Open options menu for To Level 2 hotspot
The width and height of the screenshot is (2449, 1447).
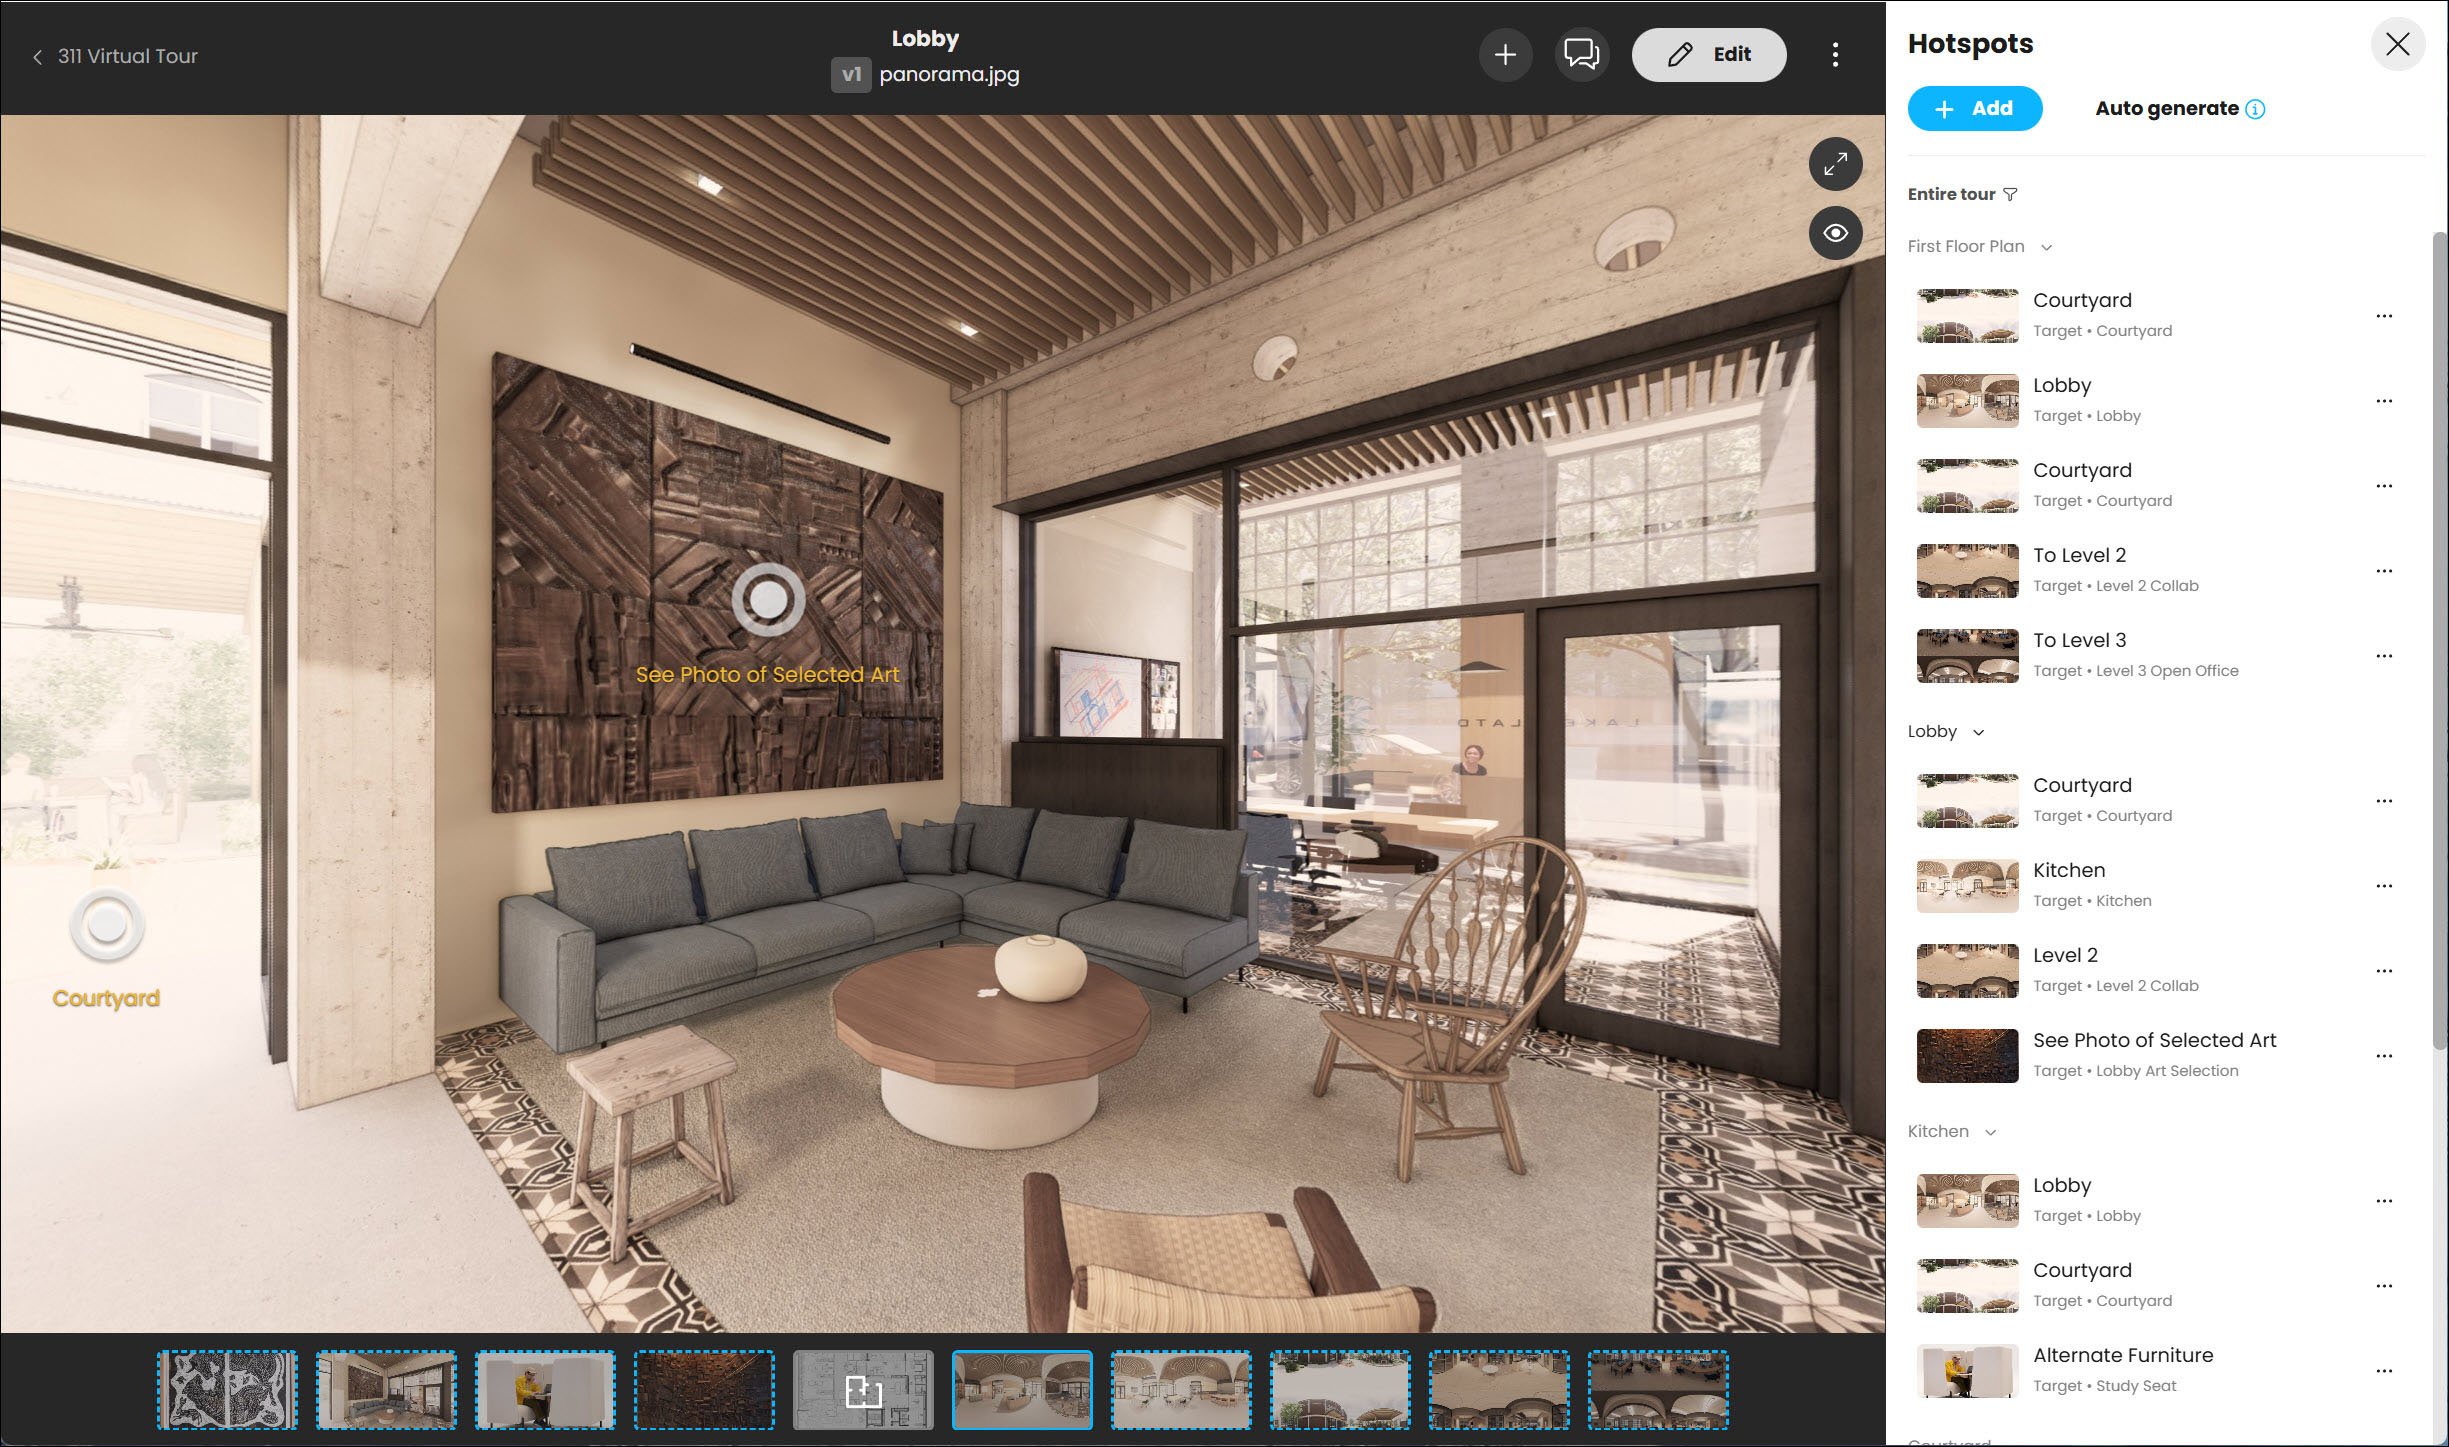click(x=2384, y=571)
